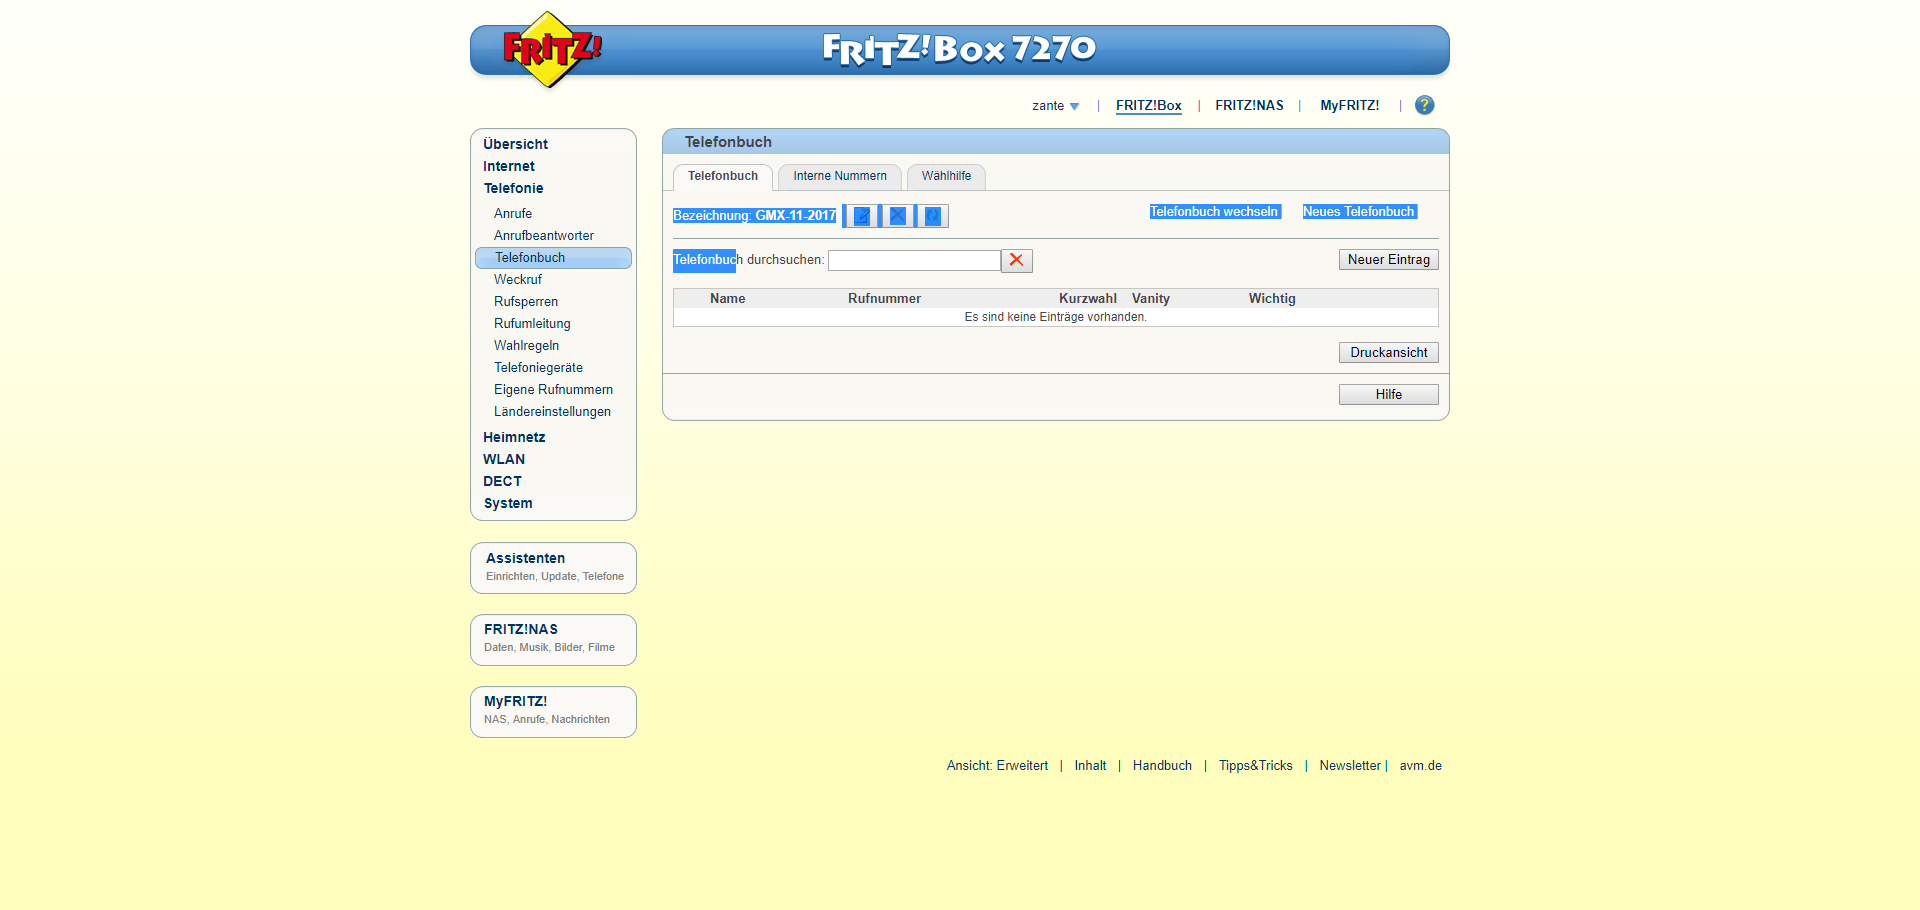Screen dimensions: 1920x910
Task: Open the MyFRITZ! sidebar panel
Action: pos(553,712)
